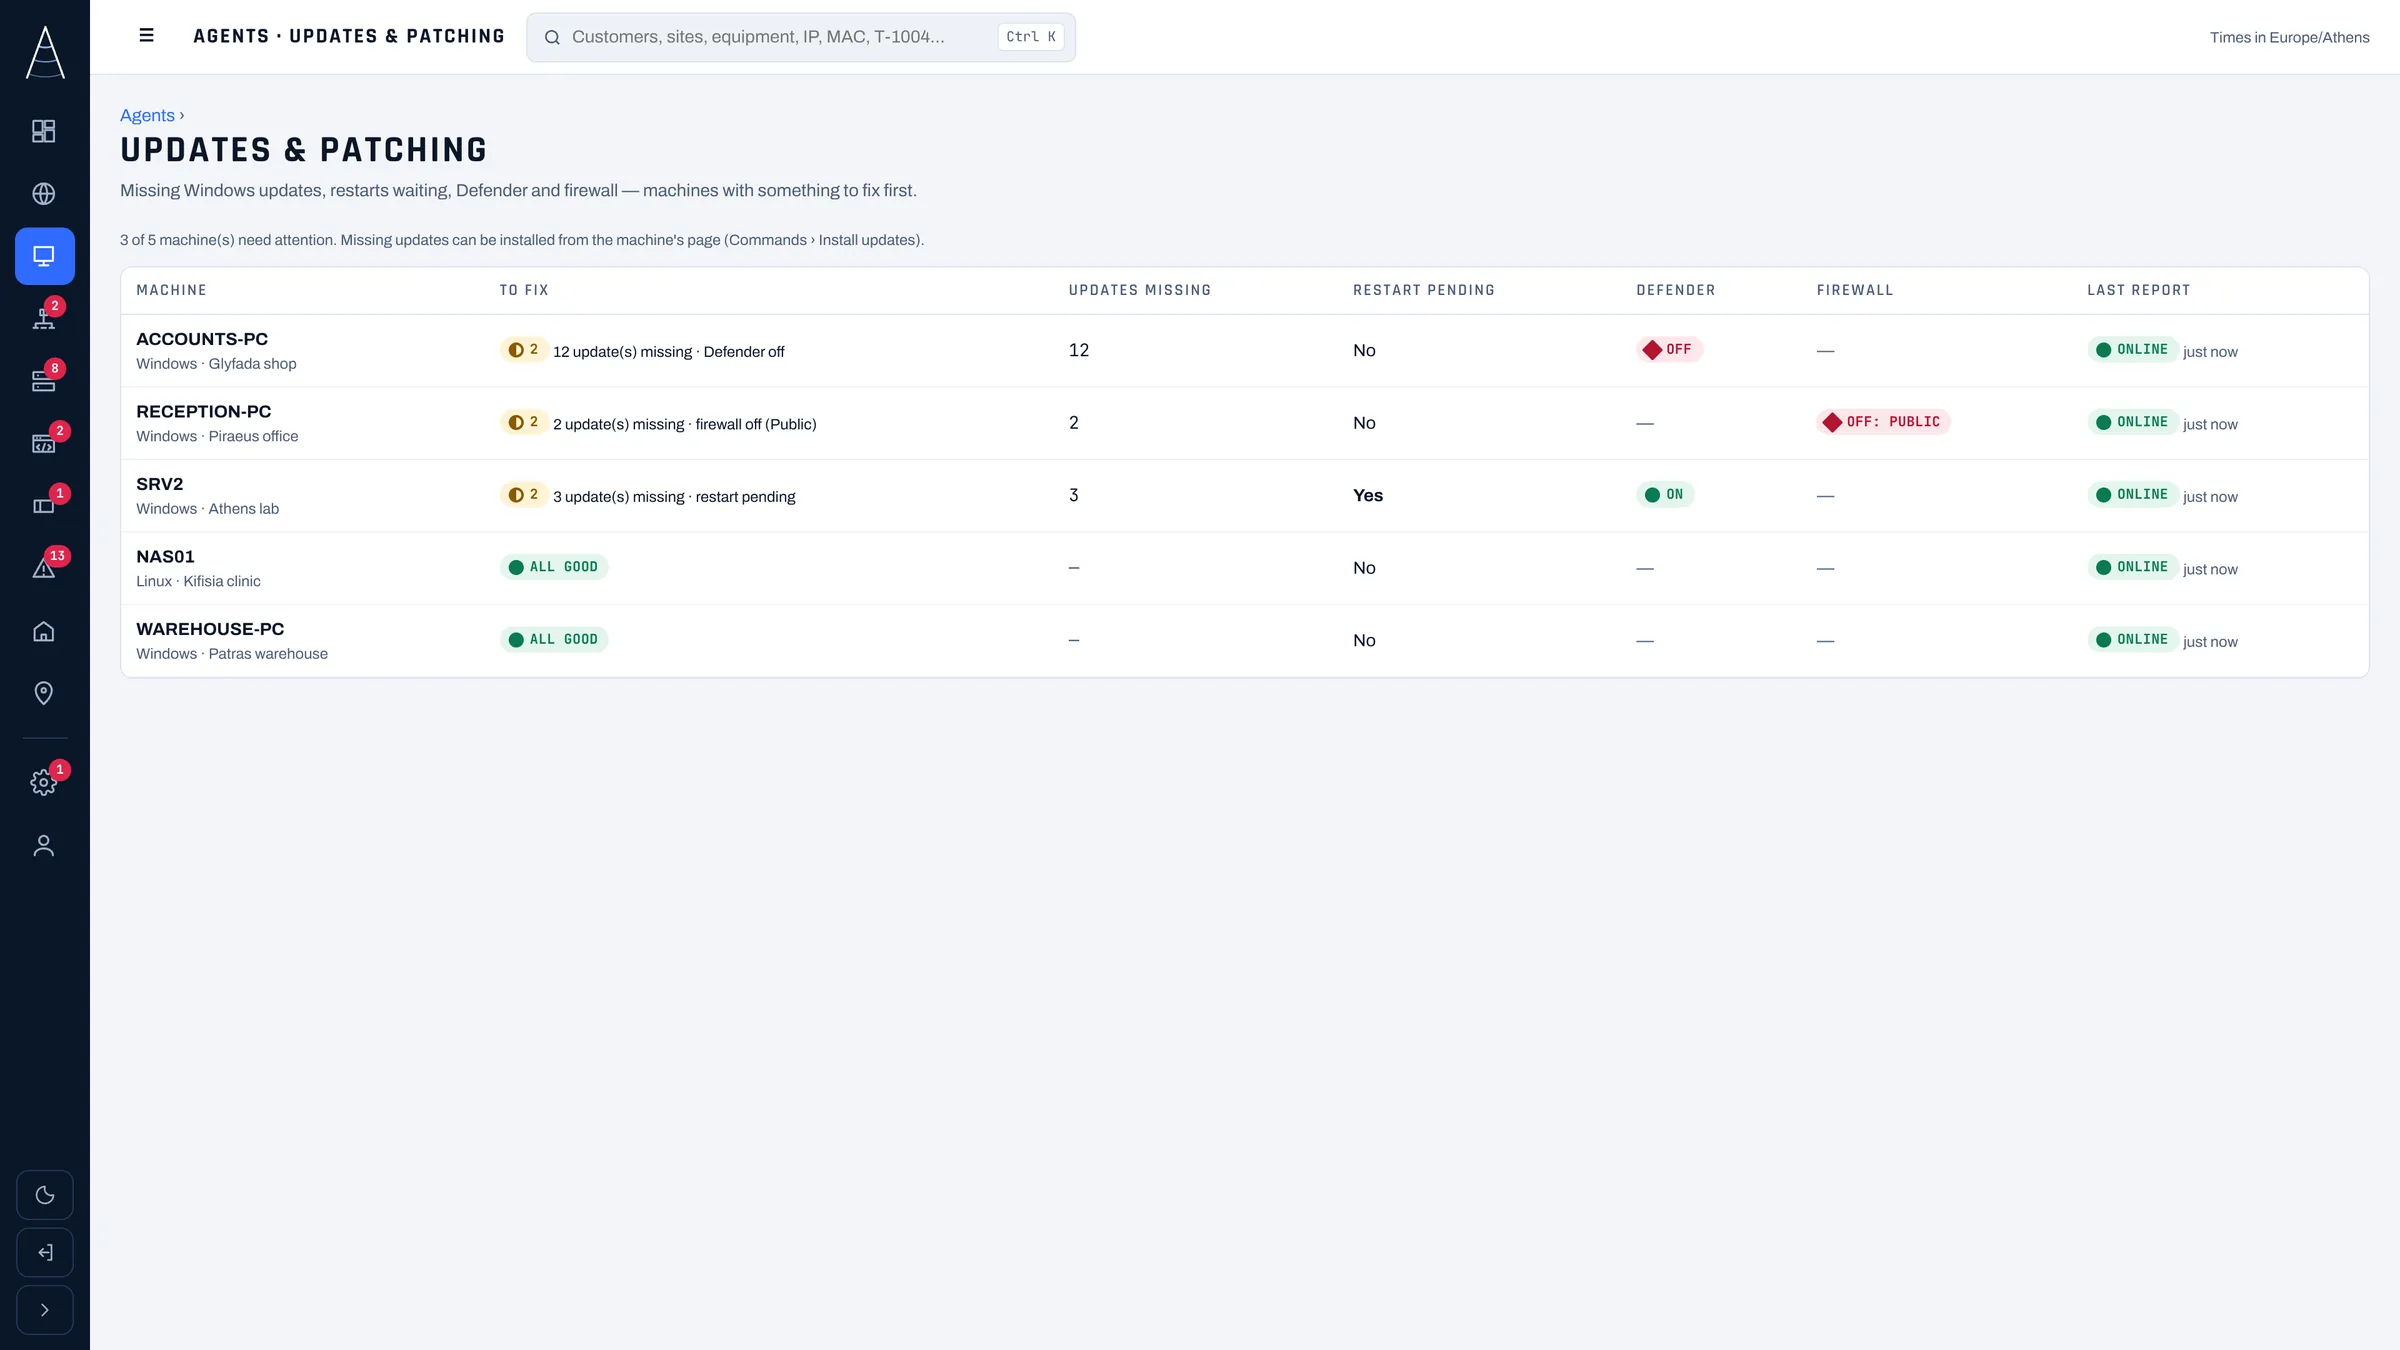Image resolution: width=2400 pixels, height=1350 pixels.
Task: Open SRV2 machine name
Action: click(160, 484)
